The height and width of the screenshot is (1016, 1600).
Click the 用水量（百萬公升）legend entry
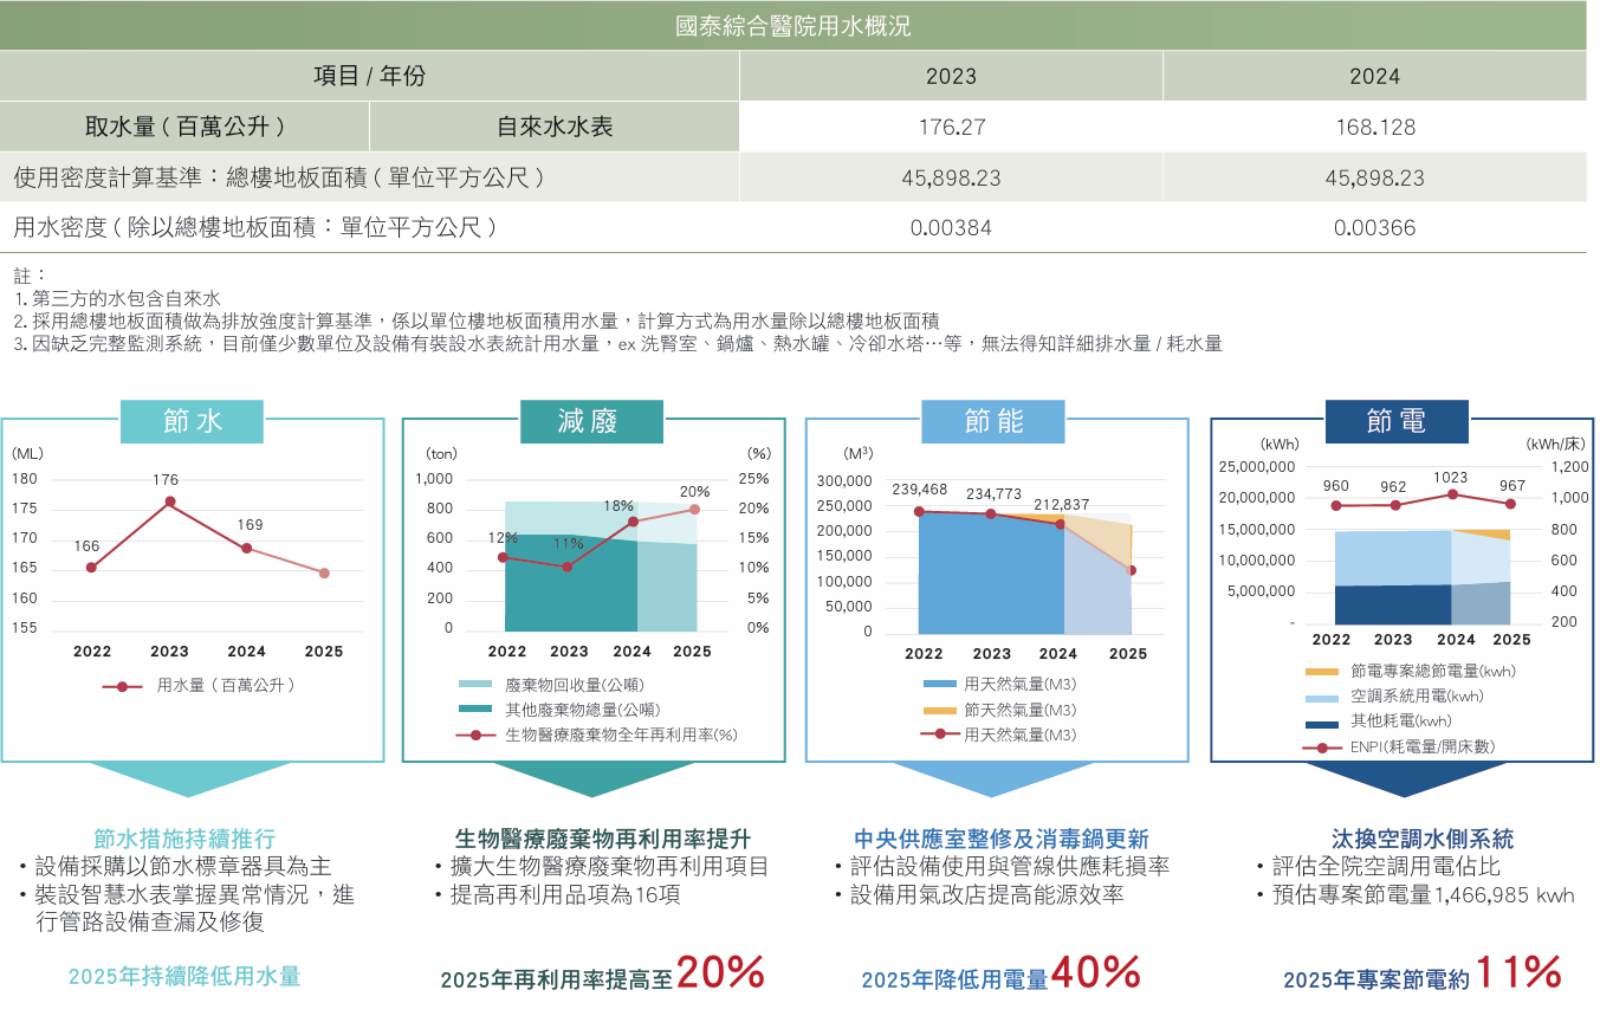[x=199, y=686]
